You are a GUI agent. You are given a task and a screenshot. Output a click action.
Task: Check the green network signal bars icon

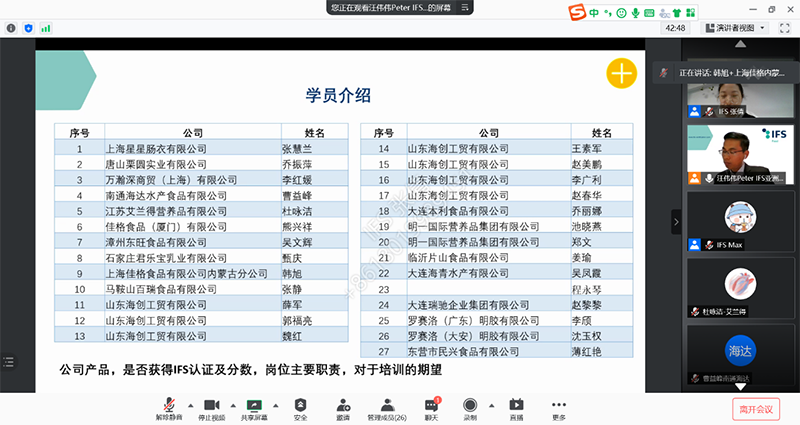pyautogui.click(x=46, y=28)
